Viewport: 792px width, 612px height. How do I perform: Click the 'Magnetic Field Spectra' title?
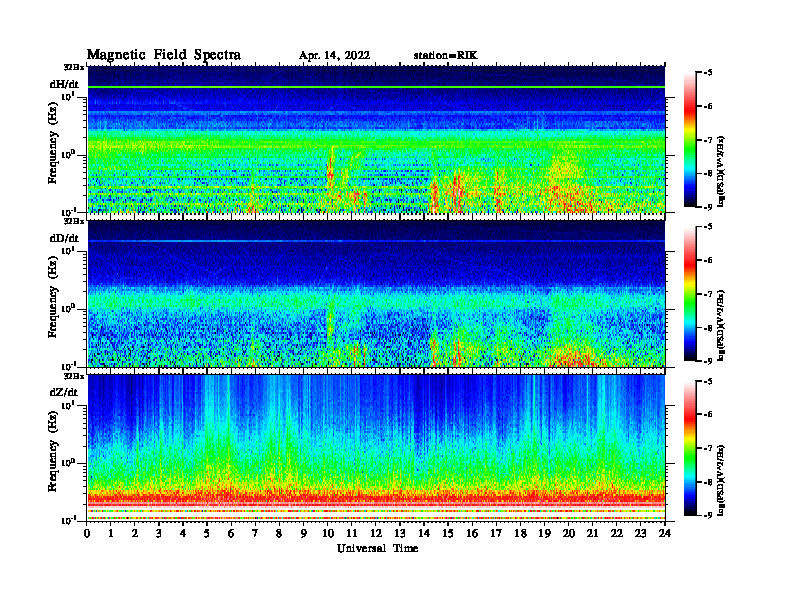click(164, 55)
